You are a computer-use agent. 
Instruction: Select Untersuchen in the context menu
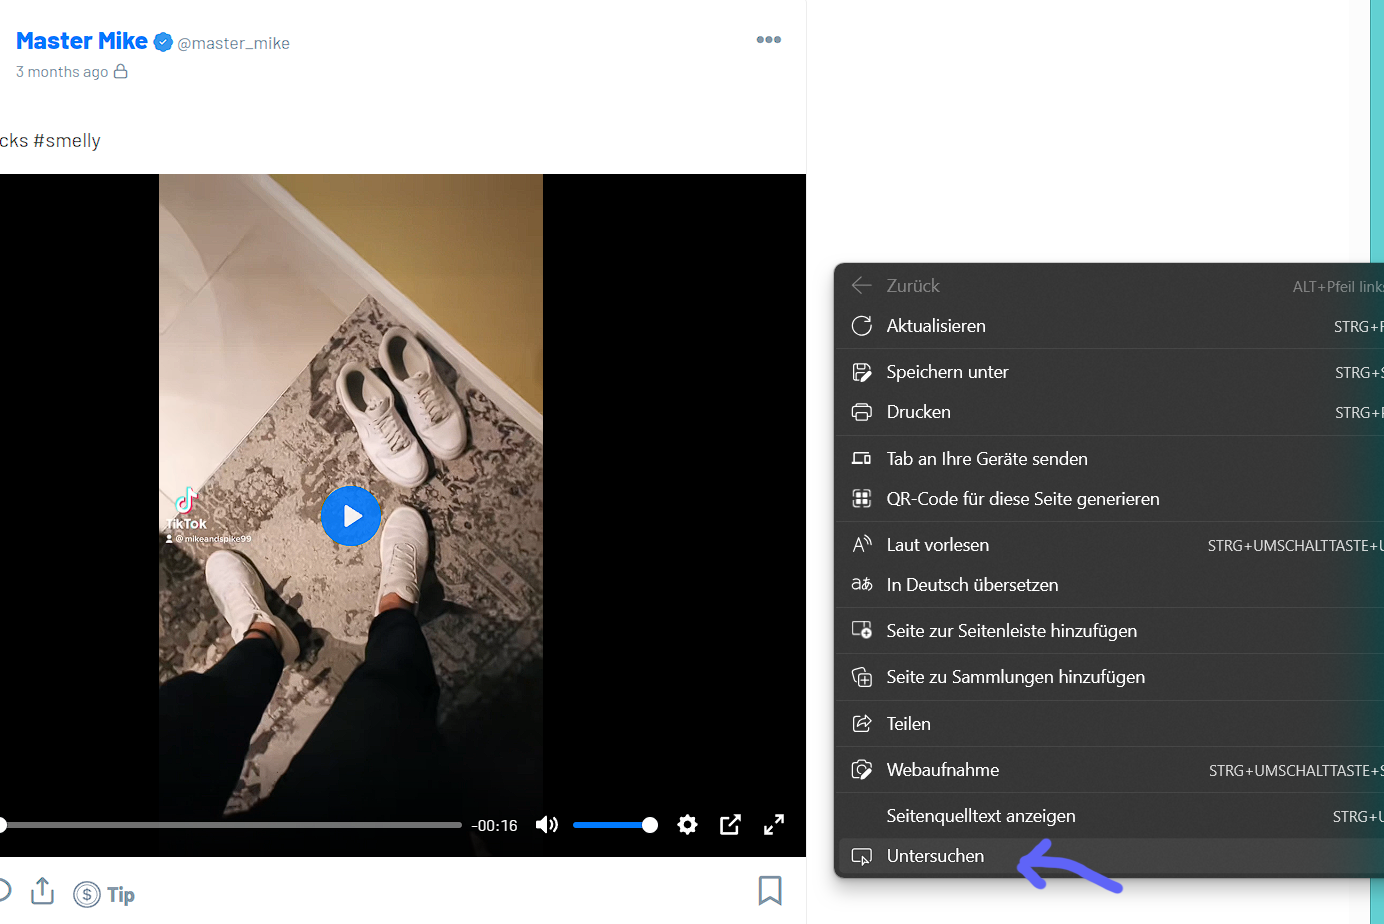(935, 856)
